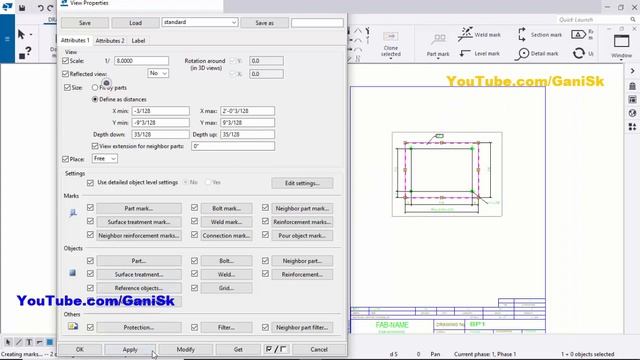Viewport: 640px width, 360px height.
Task: Click the globe icon in side pane
Action: [632, 113]
